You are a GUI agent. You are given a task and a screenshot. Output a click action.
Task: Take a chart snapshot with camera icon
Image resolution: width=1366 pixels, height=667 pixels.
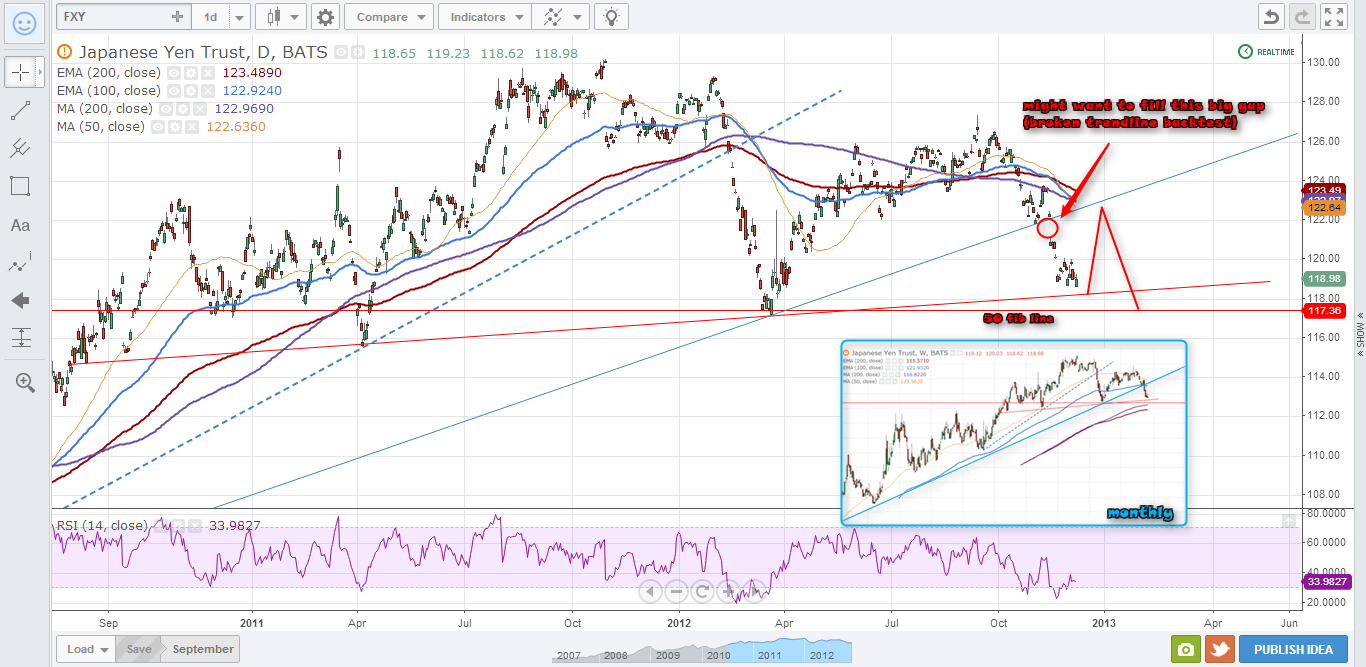(x=1185, y=649)
